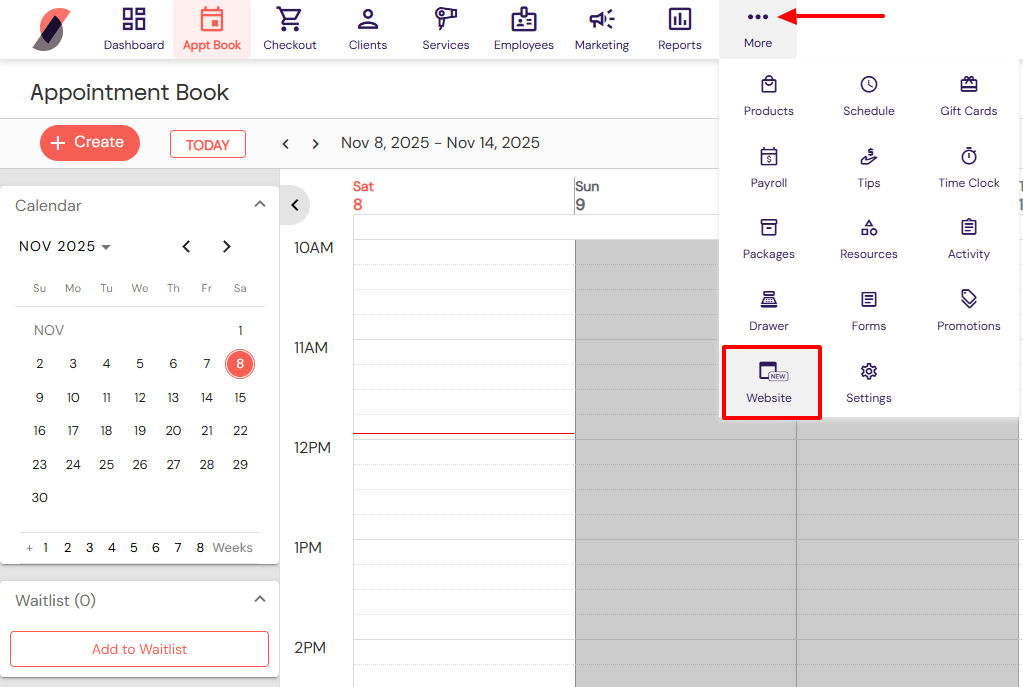Select November 15 in mini calendar
This screenshot has width=1023, height=687.
pyautogui.click(x=240, y=397)
